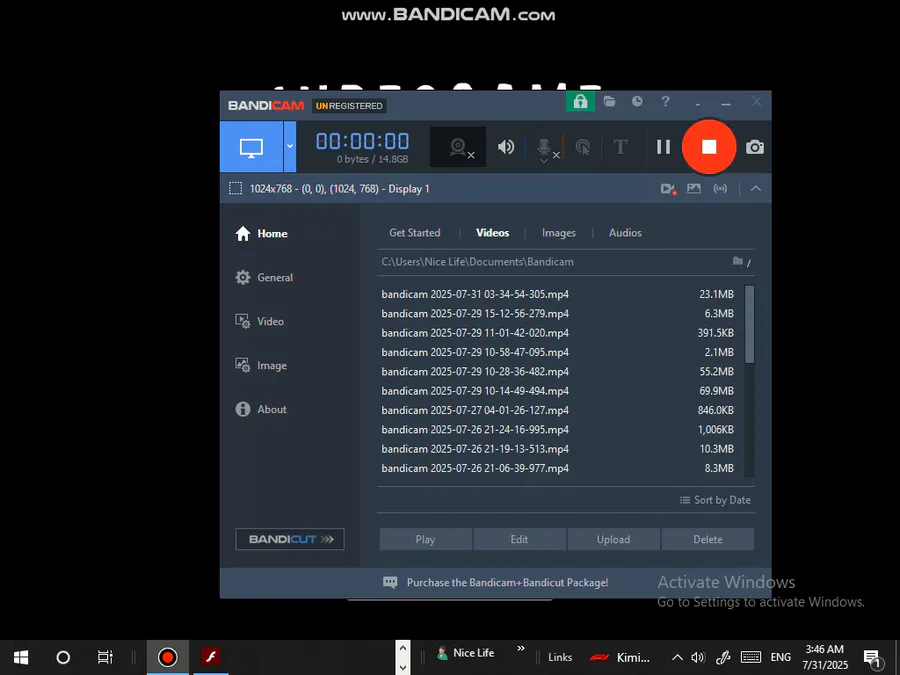The width and height of the screenshot is (900, 675).
Task: Click the rectangle selection area icon
Action: coord(235,189)
